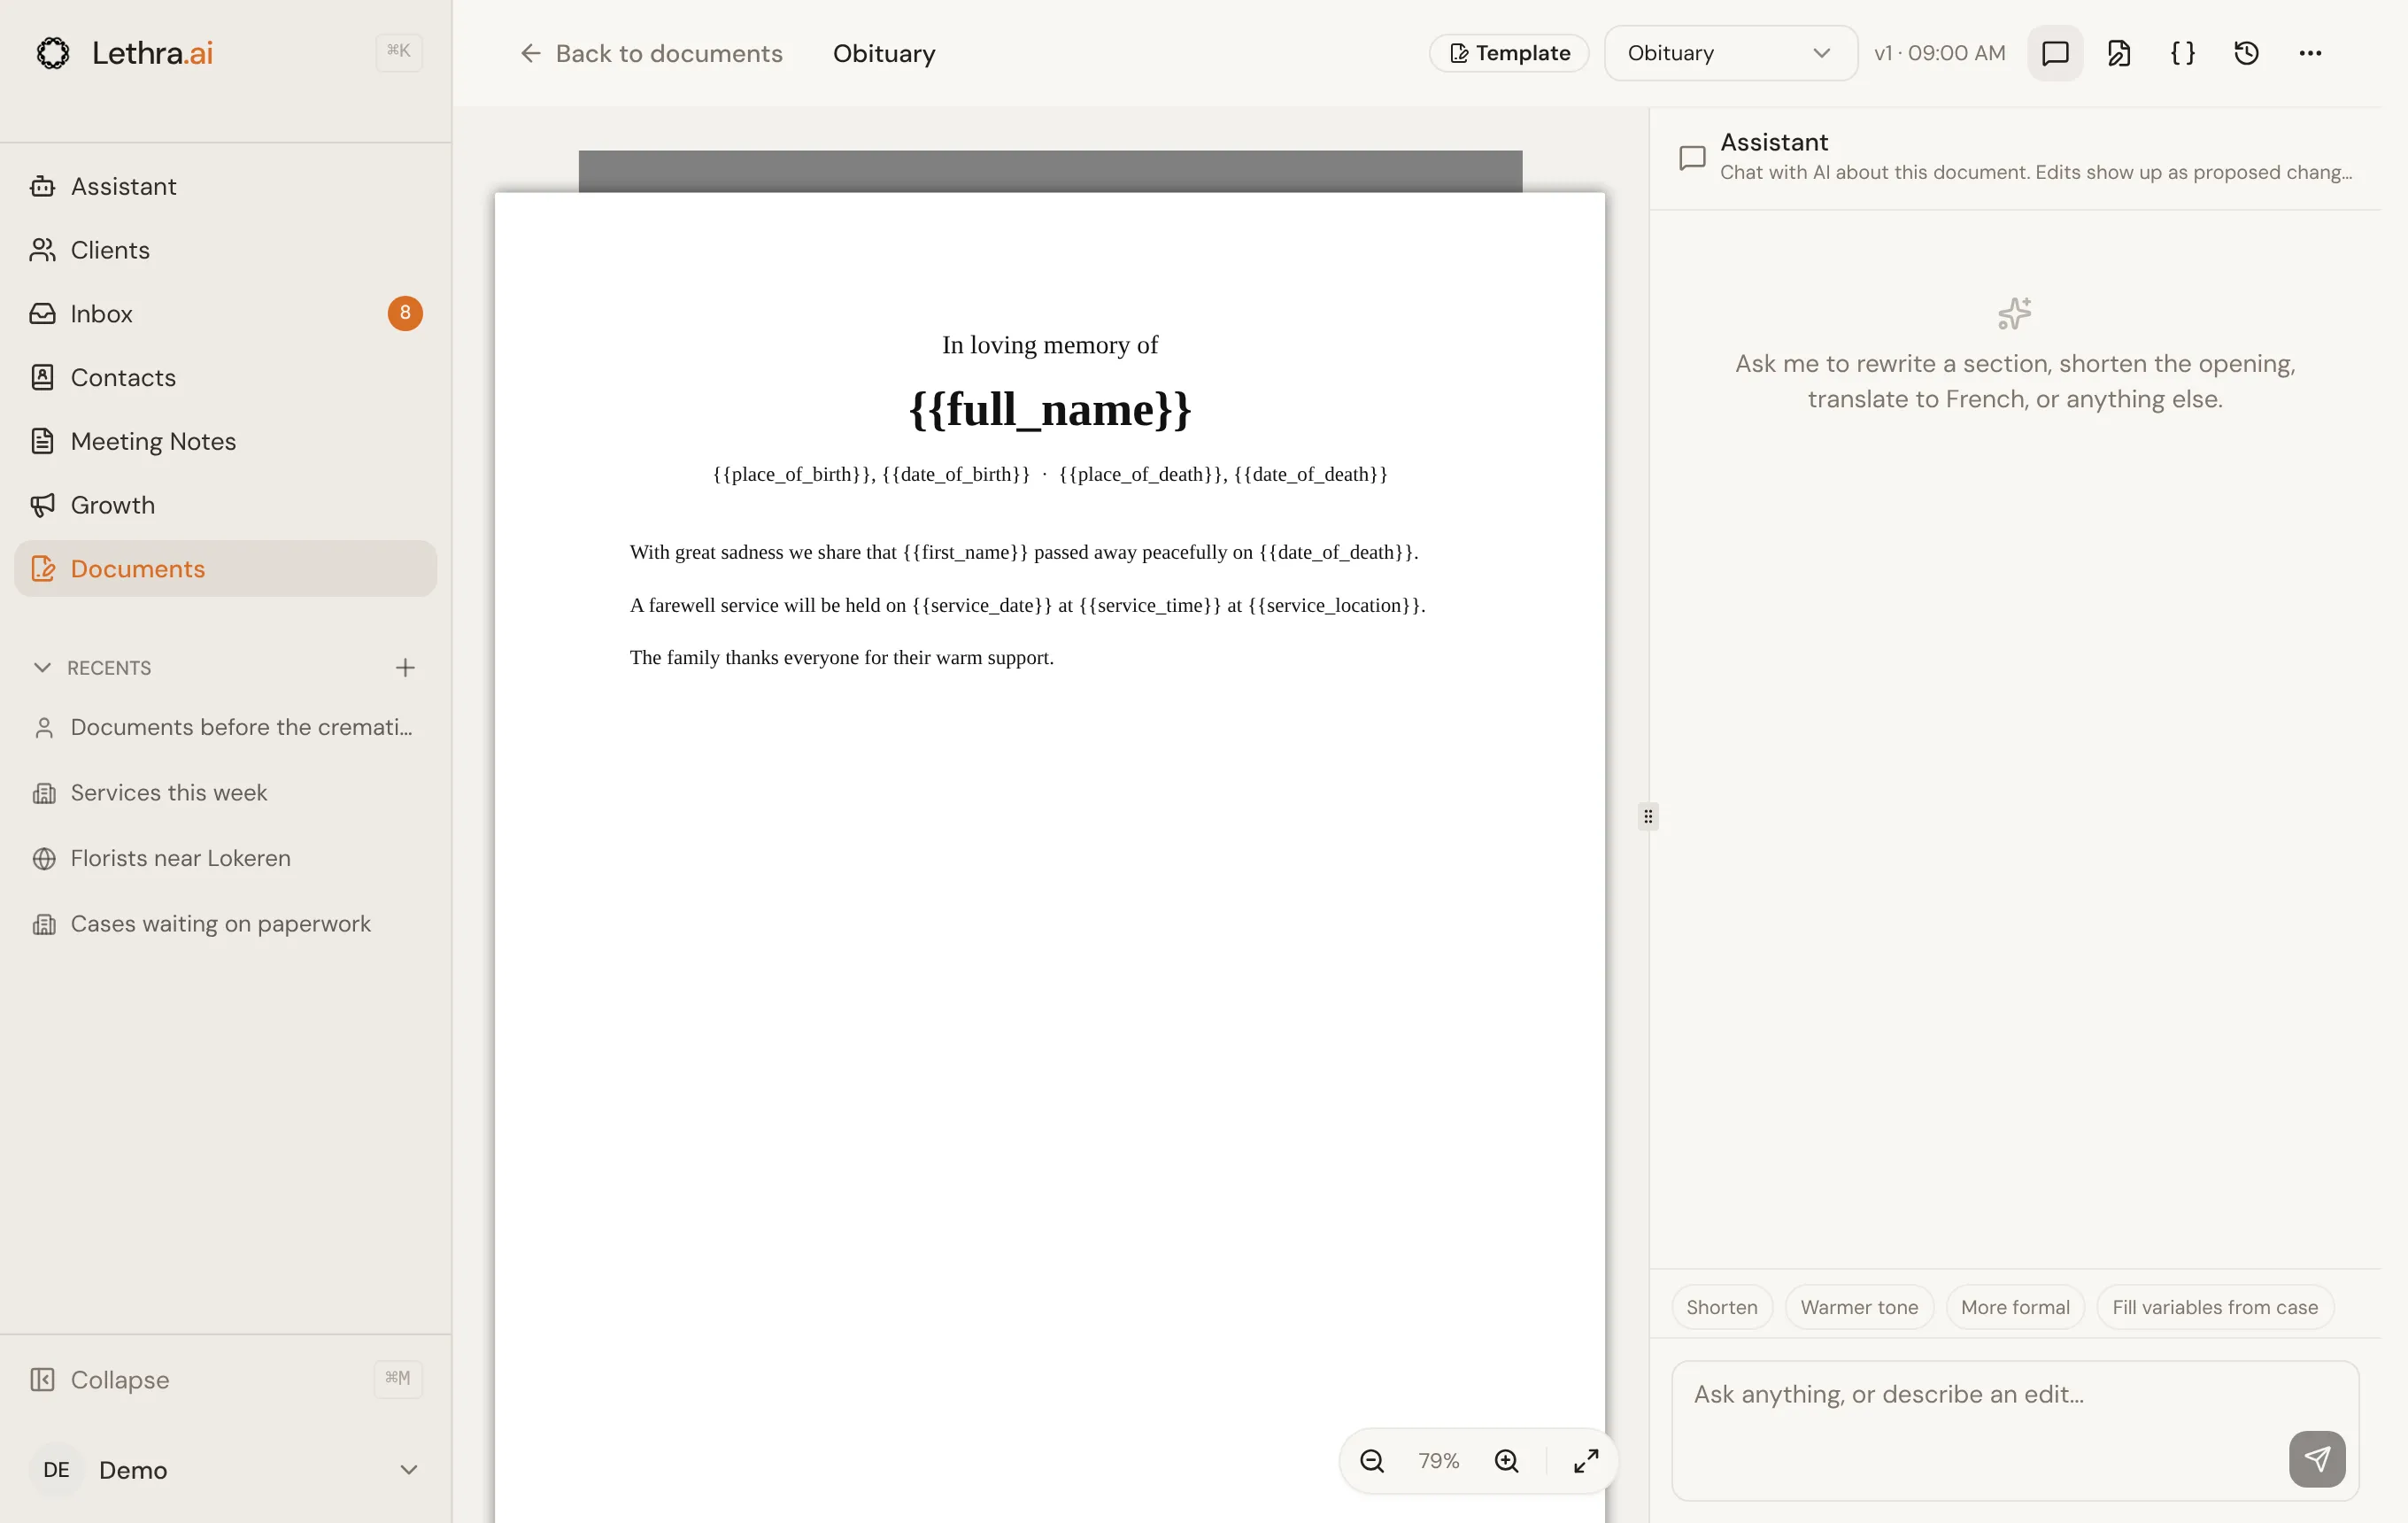The image size is (2408, 1523).
Task: Click Fill variables from case
Action: click(x=2215, y=1307)
